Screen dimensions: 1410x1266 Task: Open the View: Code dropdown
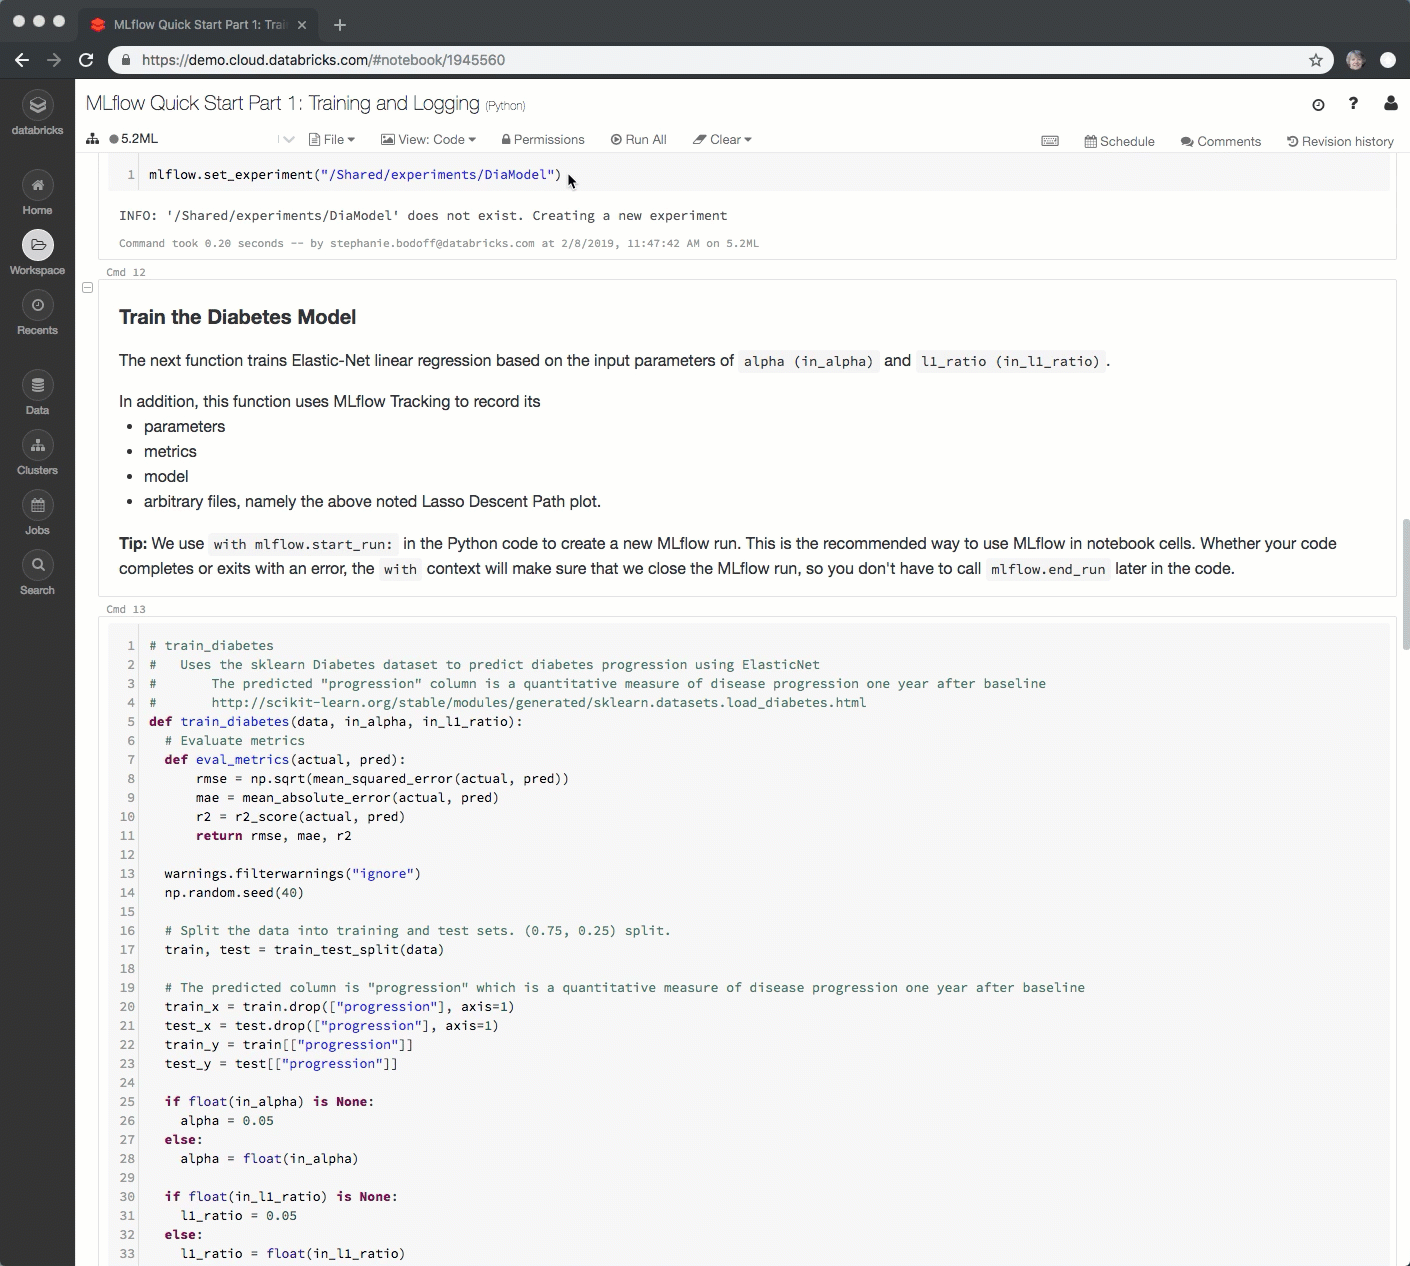pos(429,140)
